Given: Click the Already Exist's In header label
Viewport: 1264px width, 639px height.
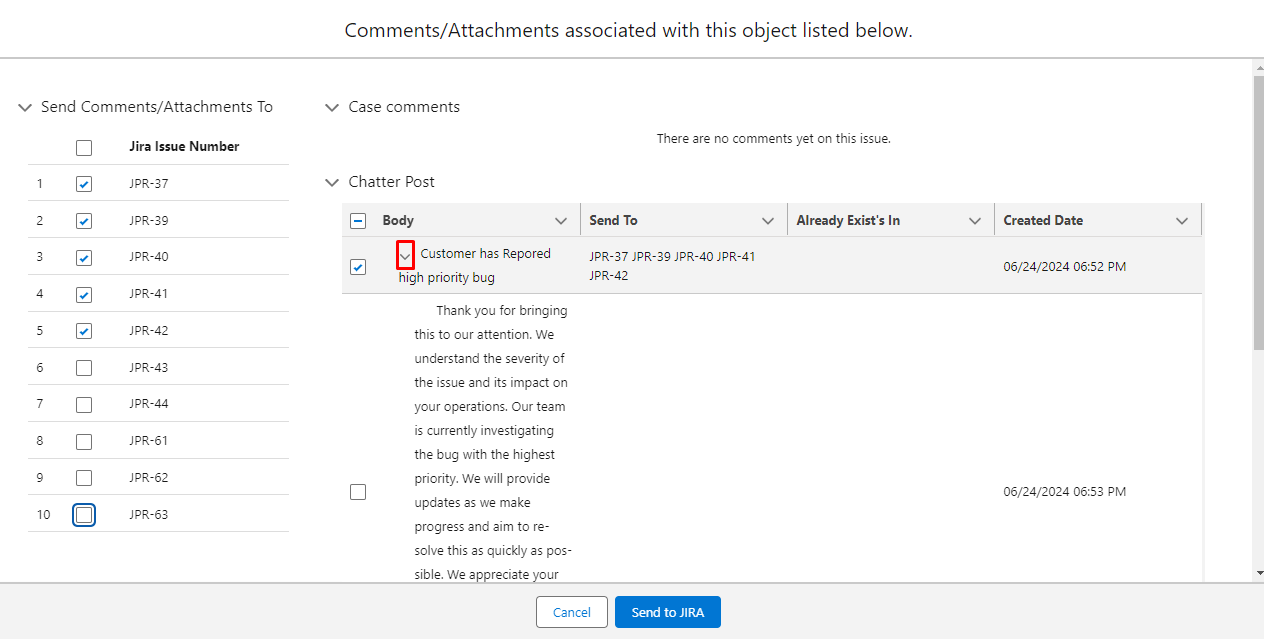Looking at the screenshot, I should [x=848, y=221].
